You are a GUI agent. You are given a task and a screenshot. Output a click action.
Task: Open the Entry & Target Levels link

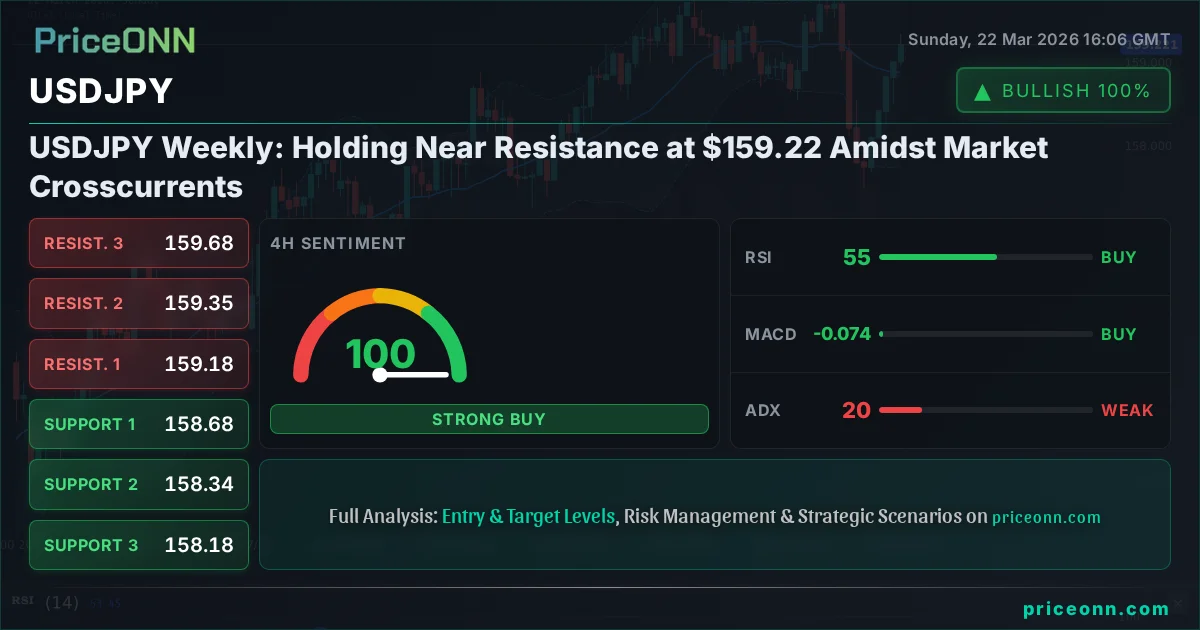(x=528, y=517)
